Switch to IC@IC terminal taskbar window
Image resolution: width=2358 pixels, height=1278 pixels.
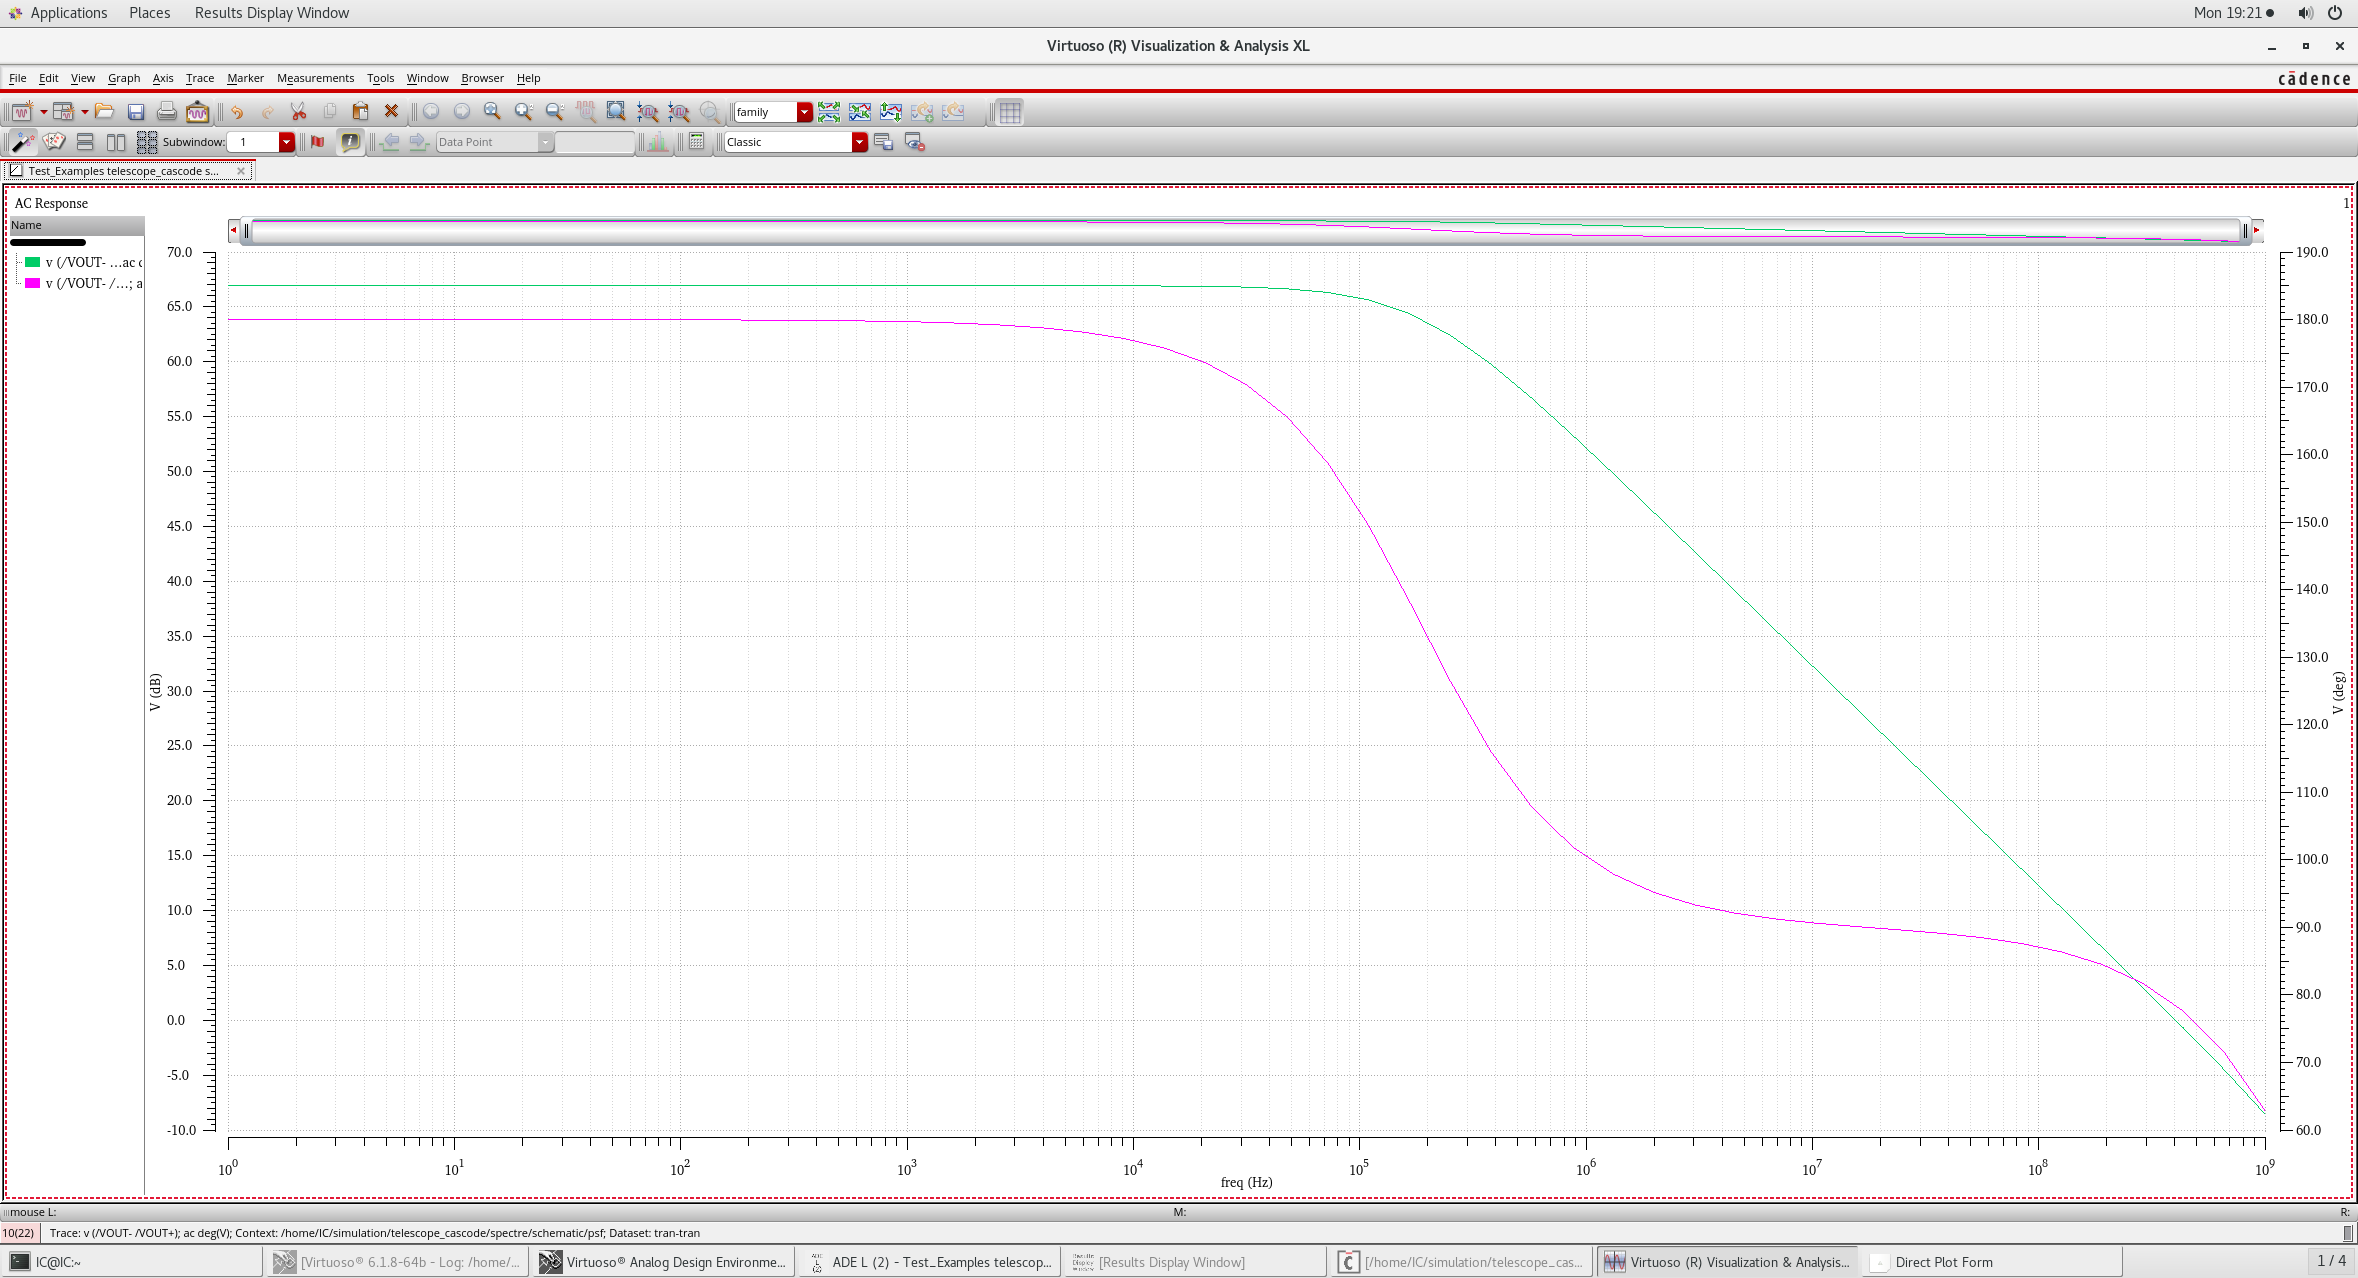pyautogui.click(x=134, y=1262)
